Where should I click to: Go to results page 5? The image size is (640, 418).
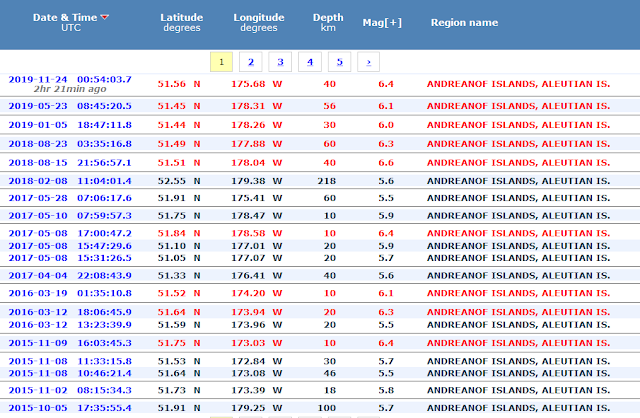(x=339, y=62)
